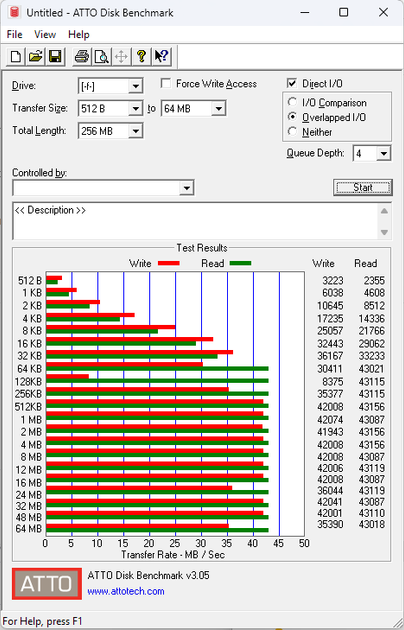Click the Print toolbar icon
Image resolution: width=404 pixels, height=630 pixels.
82,57
